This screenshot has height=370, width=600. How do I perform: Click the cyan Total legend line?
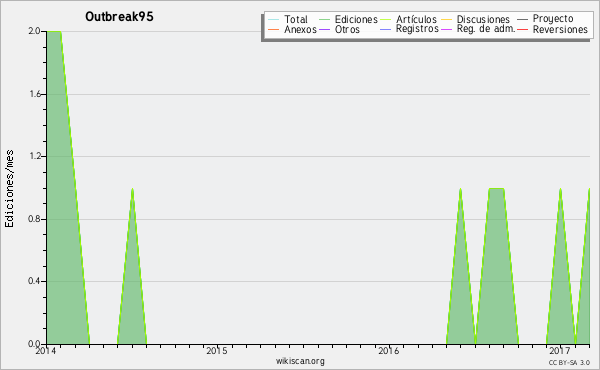pos(274,19)
